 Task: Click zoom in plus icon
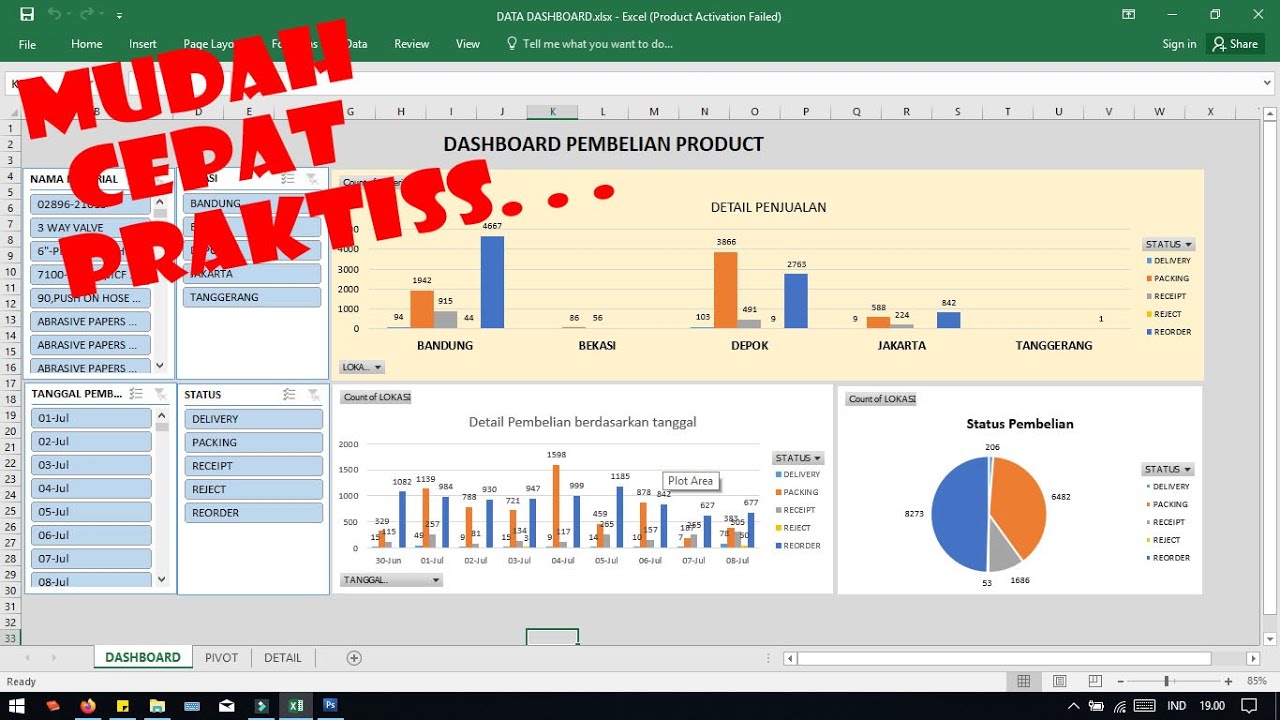point(1229,681)
